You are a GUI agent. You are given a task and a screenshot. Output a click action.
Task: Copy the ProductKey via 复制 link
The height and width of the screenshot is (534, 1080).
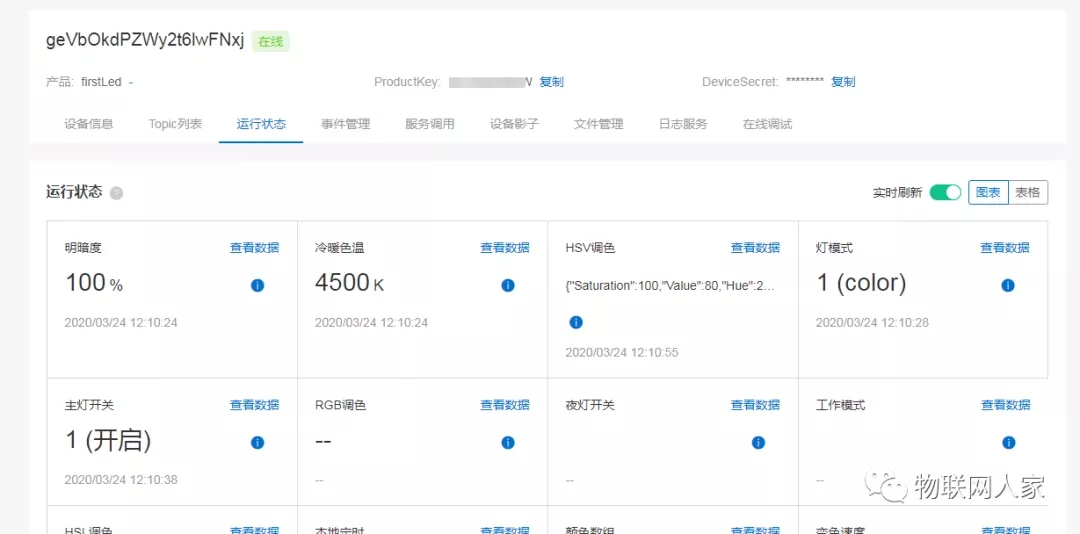[551, 82]
